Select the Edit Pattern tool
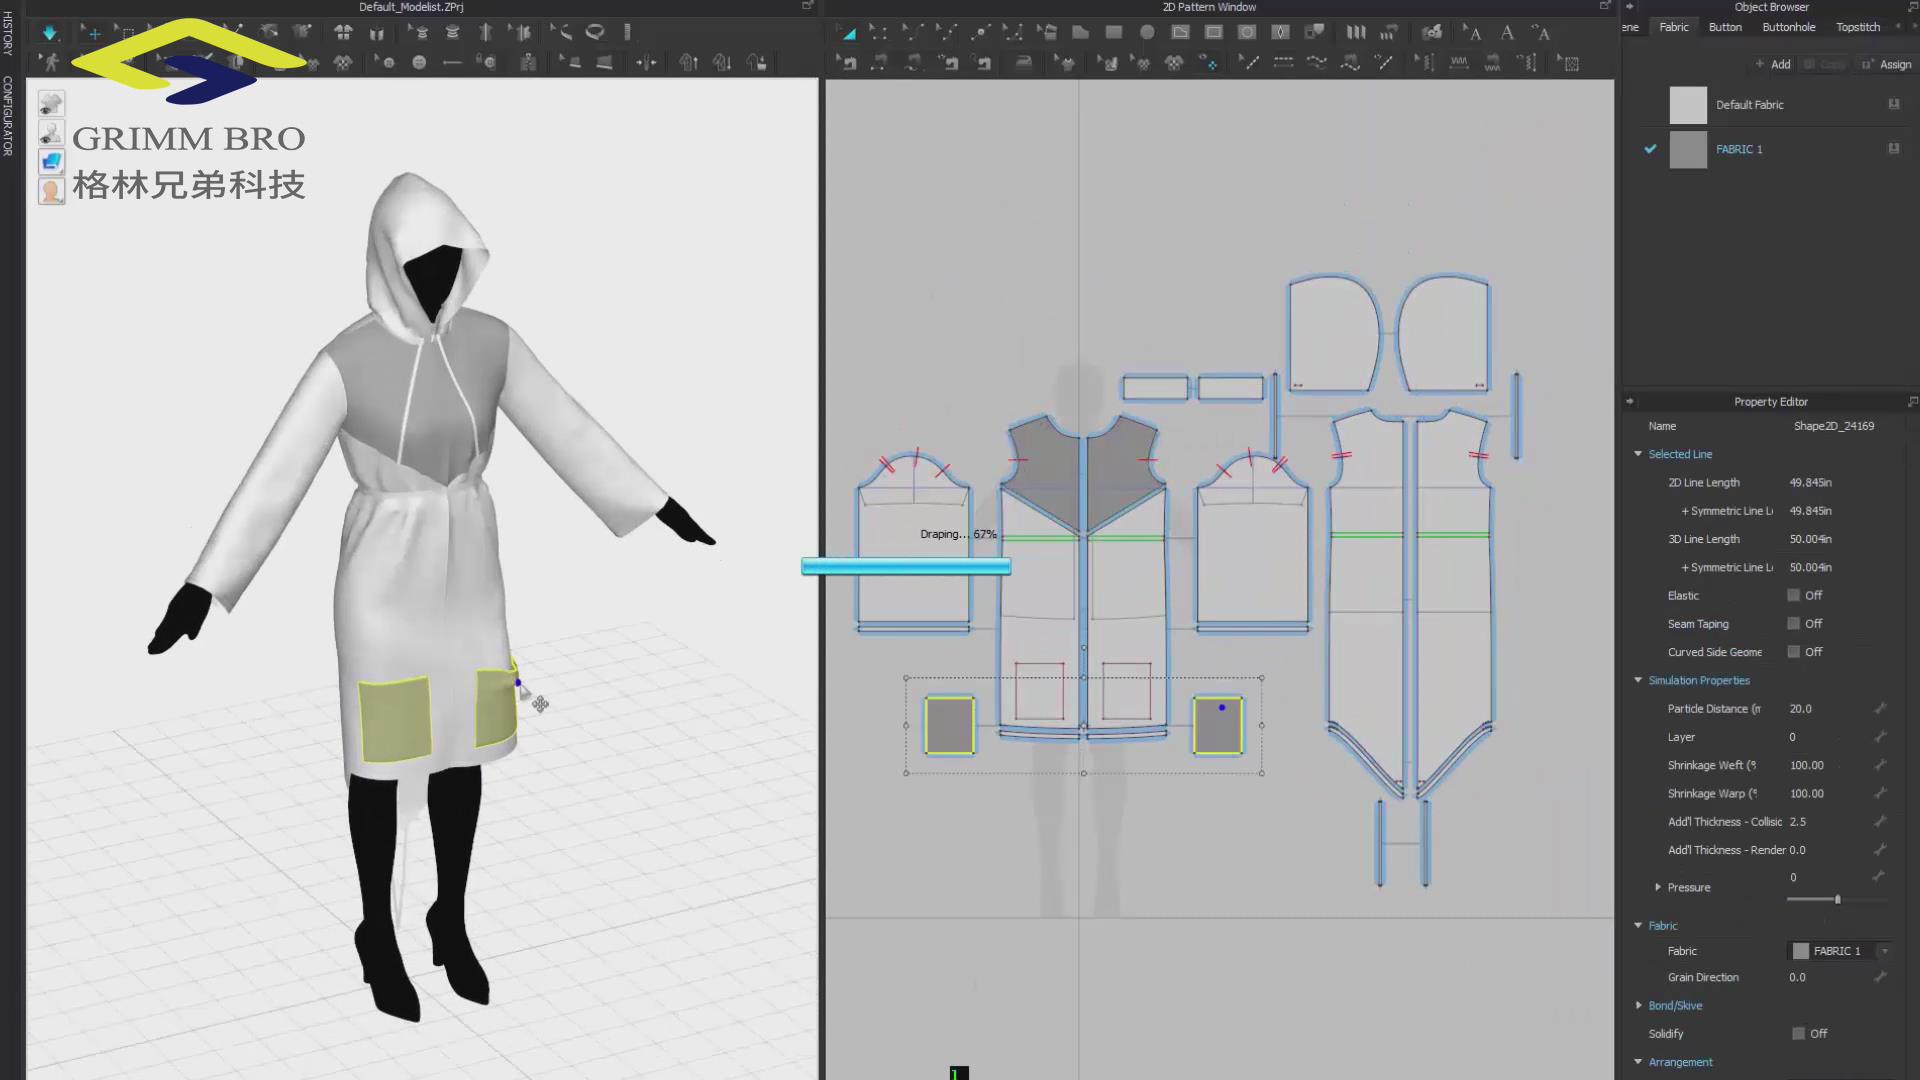Screen dimensions: 1920x1080 tap(848, 32)
